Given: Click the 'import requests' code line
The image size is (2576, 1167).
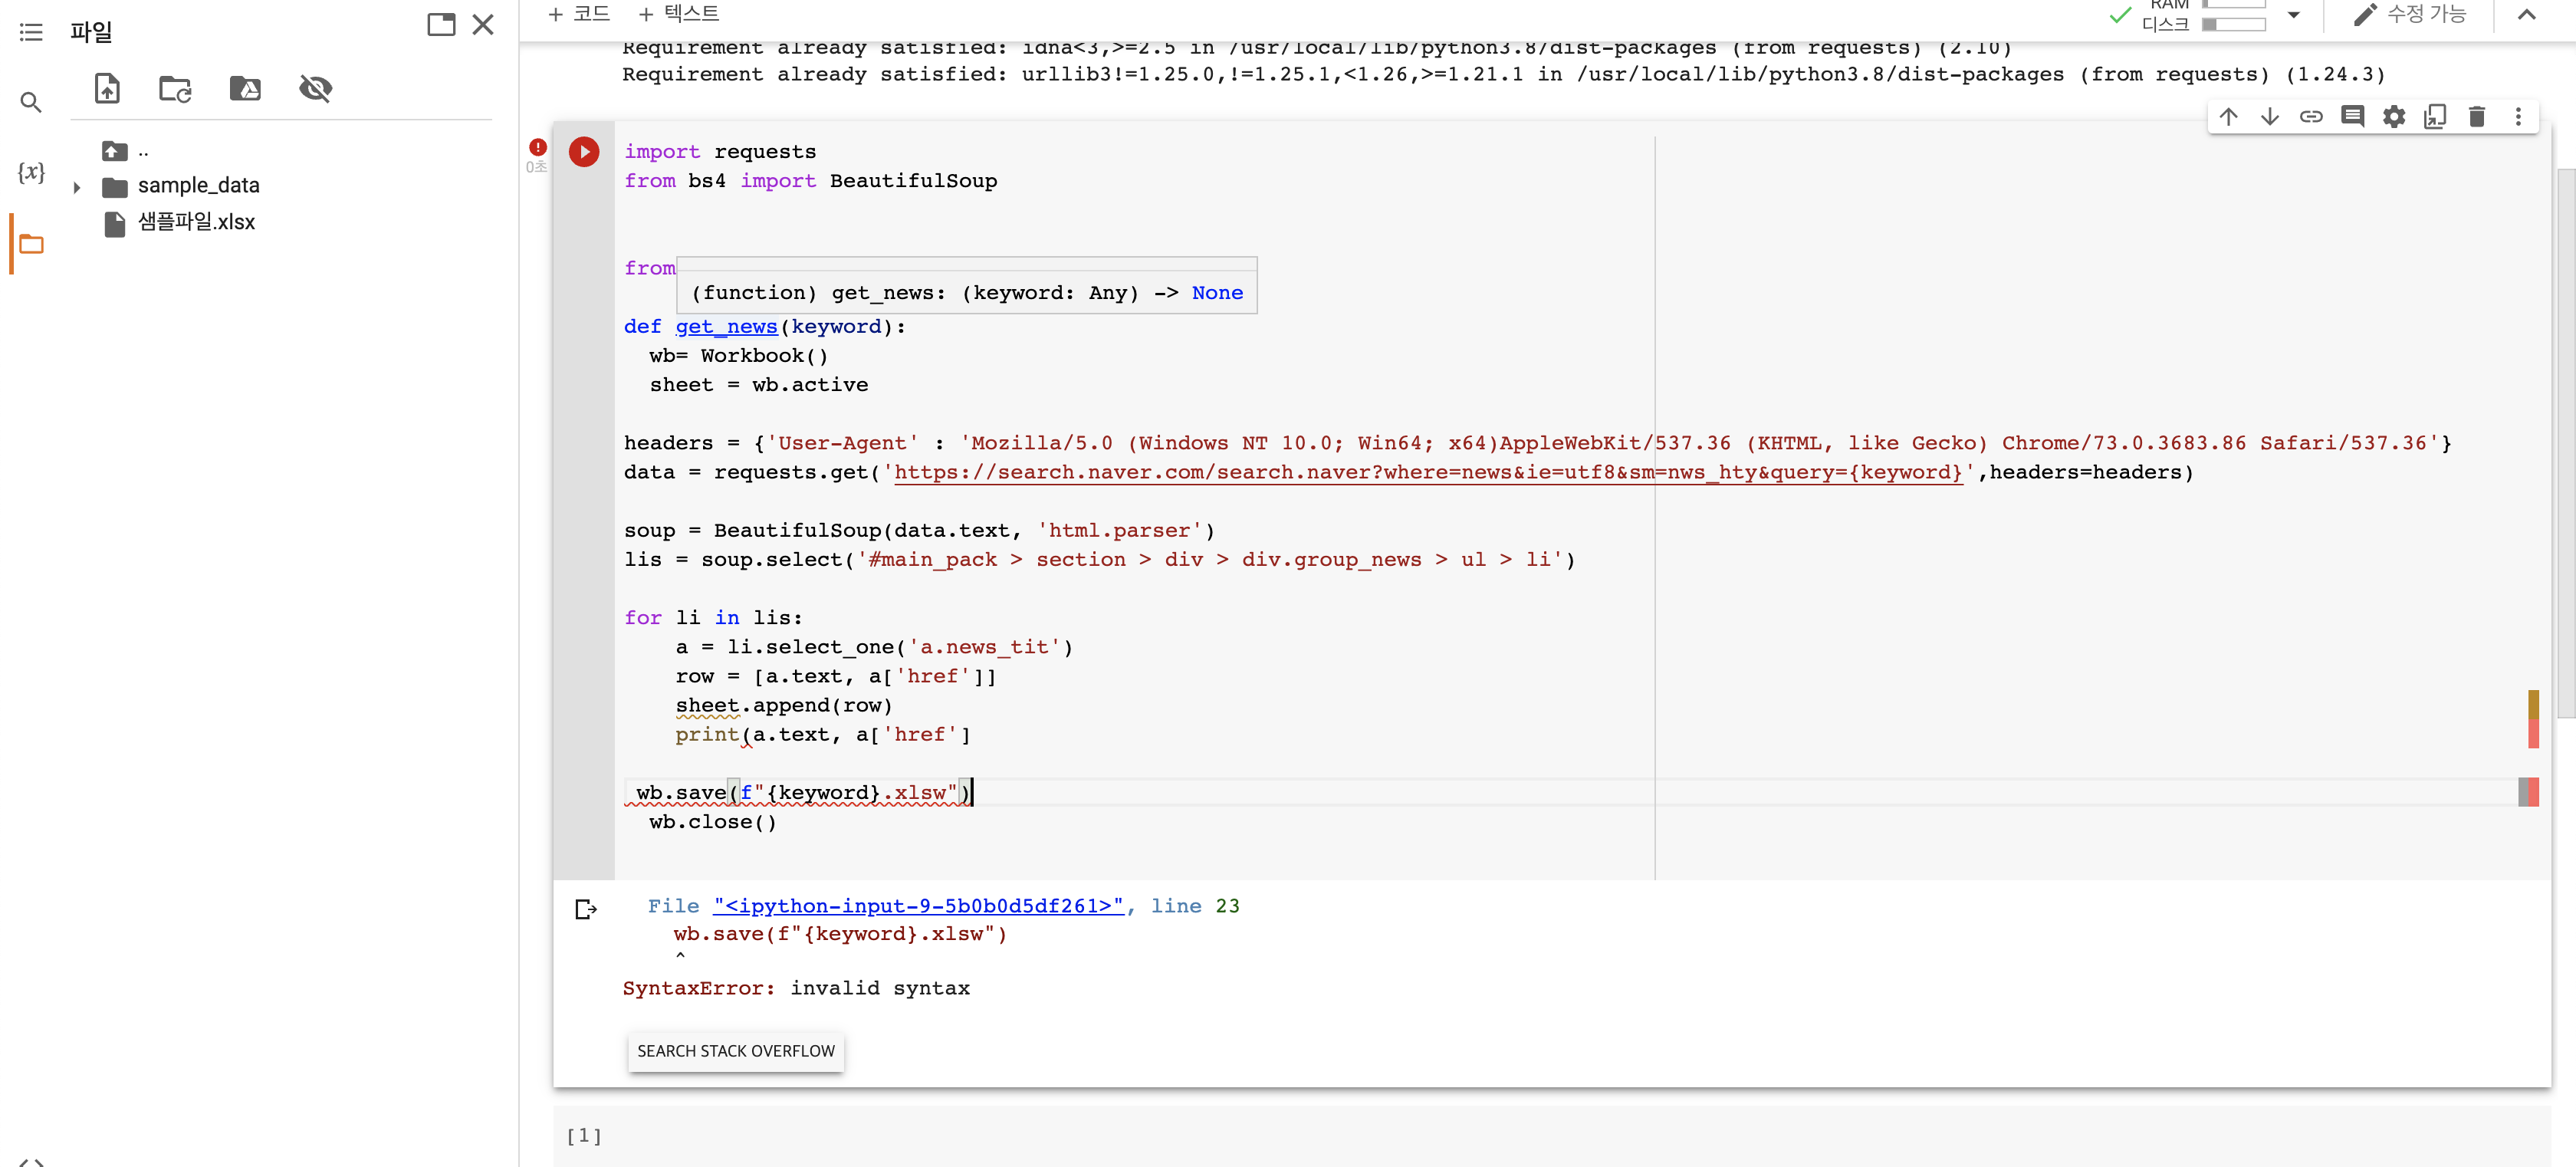Looking at the screenshot, I should click(x=720, y=152).
